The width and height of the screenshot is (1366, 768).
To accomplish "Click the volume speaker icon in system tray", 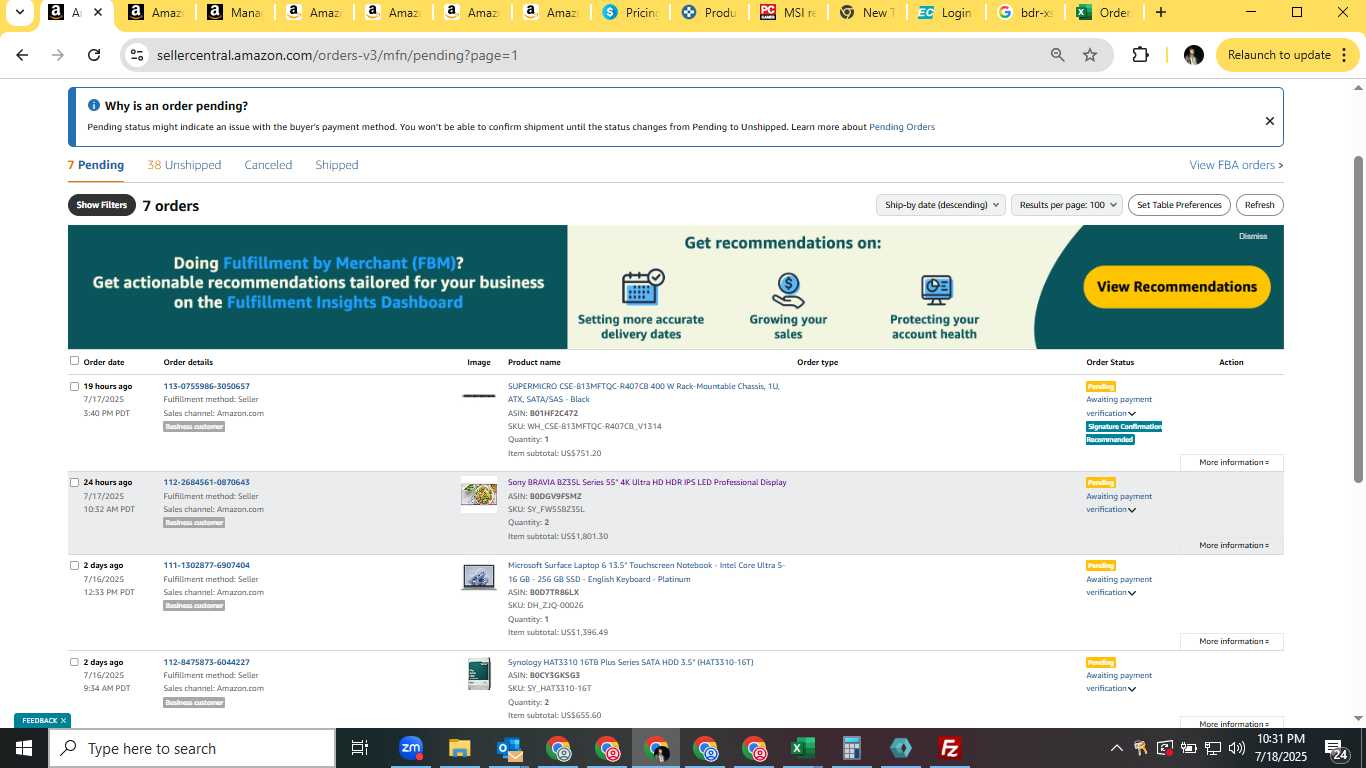I will click(x=1237, y=748).
